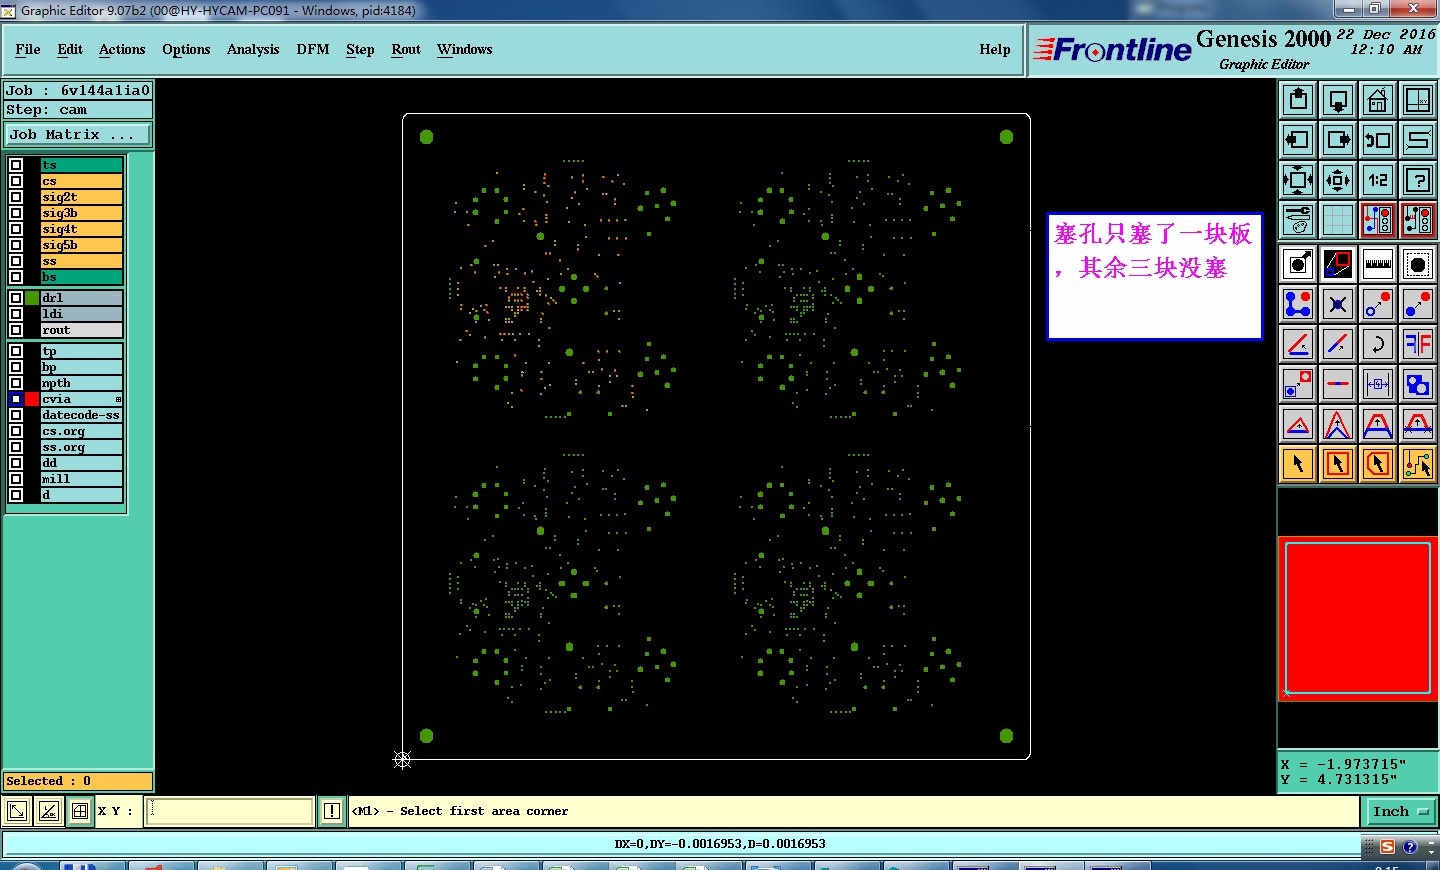1440x870 pixels.
Task: Click the 1:2 zoom scale icon
Action: click(x=1378, y=180)
